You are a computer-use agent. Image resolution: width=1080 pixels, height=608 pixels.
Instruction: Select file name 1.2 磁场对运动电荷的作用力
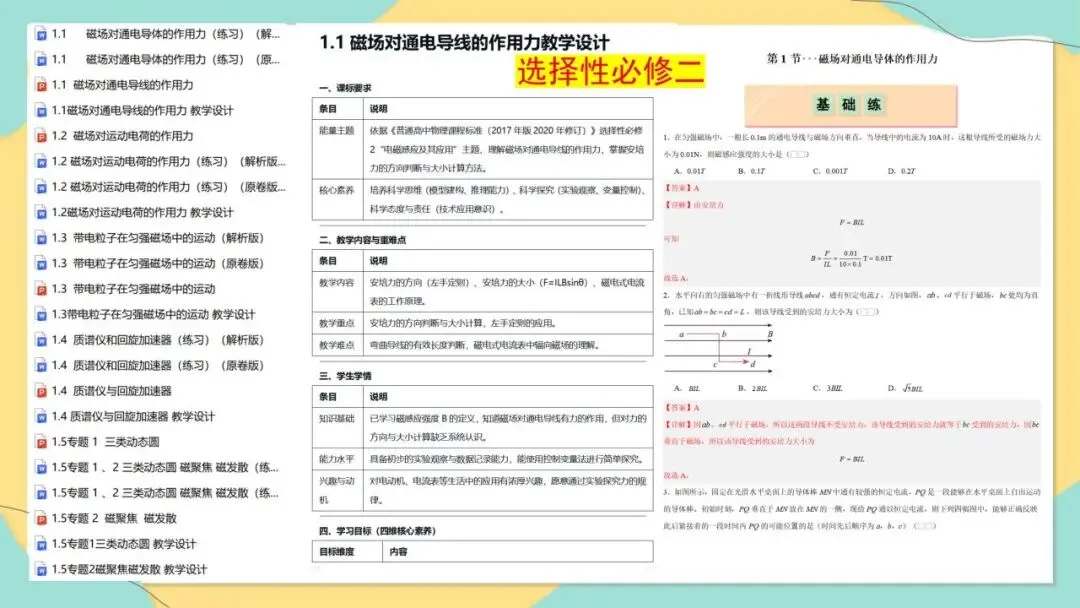(x=123, y=136)
